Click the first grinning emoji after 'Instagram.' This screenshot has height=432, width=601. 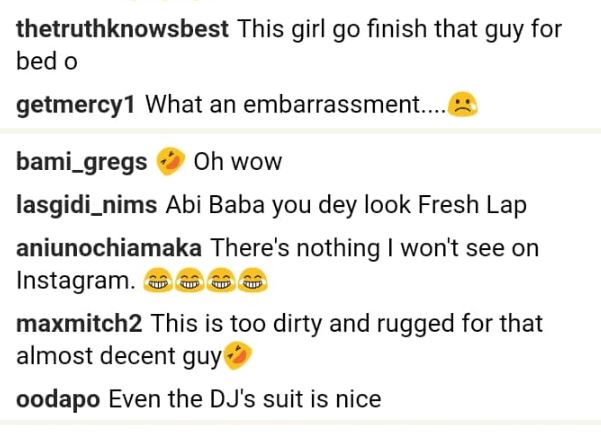coord(154,283)
